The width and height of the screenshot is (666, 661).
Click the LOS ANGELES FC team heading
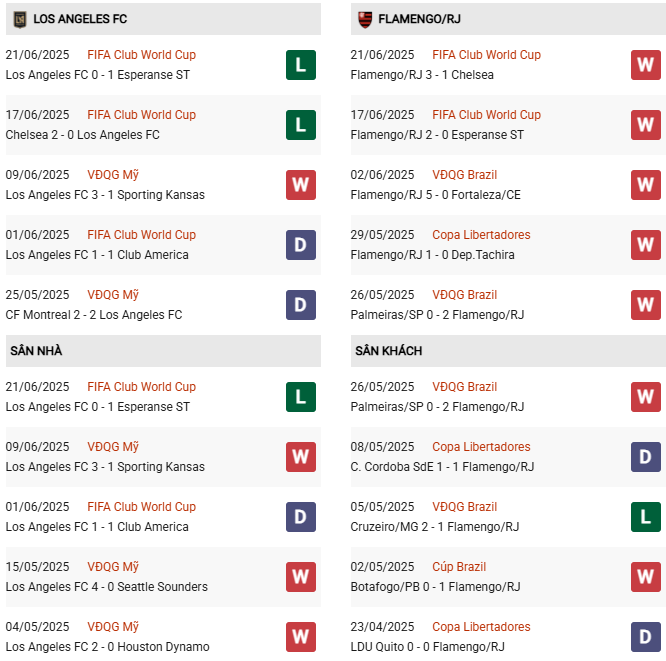(x=80, y=19)
